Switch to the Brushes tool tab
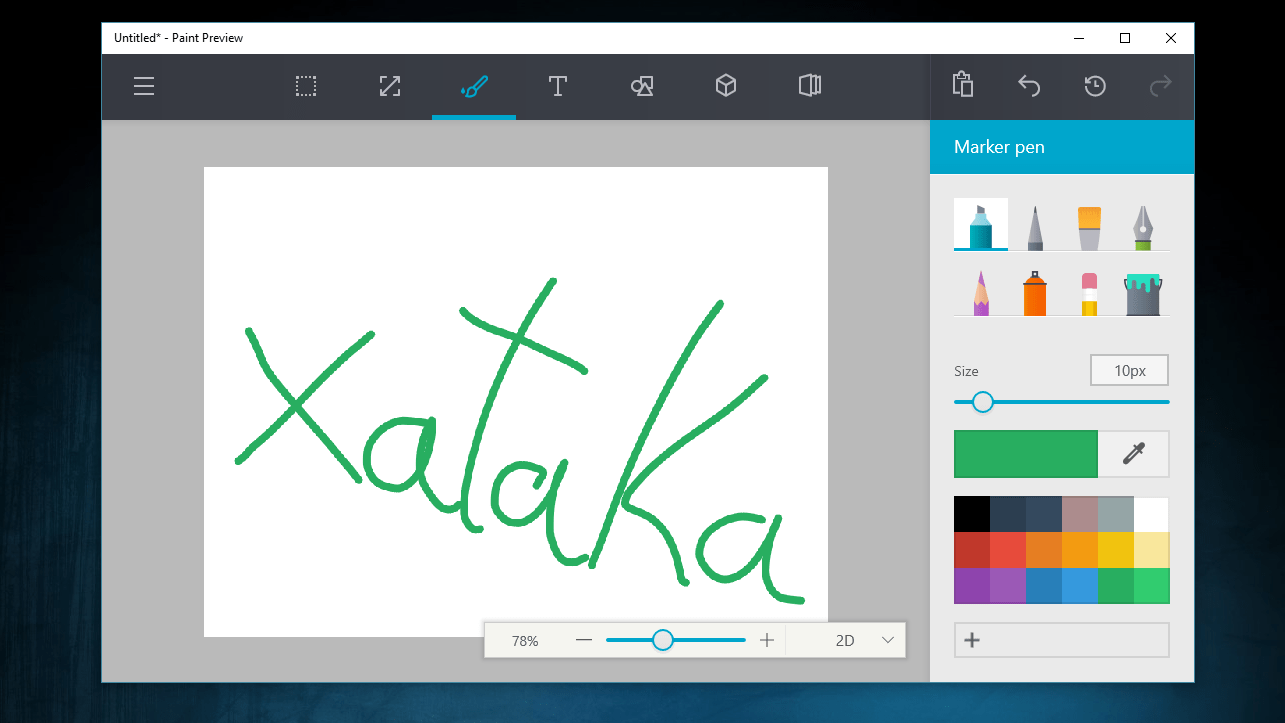 click(x=474, y=86)
